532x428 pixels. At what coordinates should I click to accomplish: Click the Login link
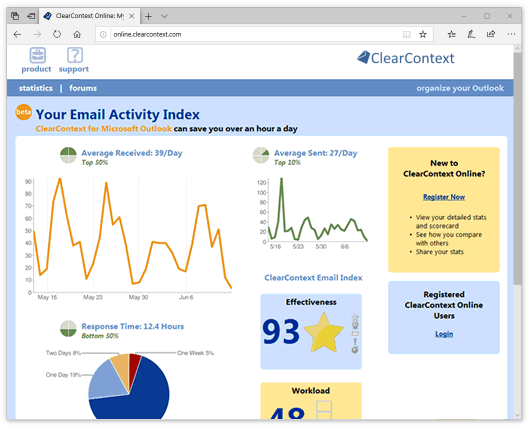pos(444,334)
